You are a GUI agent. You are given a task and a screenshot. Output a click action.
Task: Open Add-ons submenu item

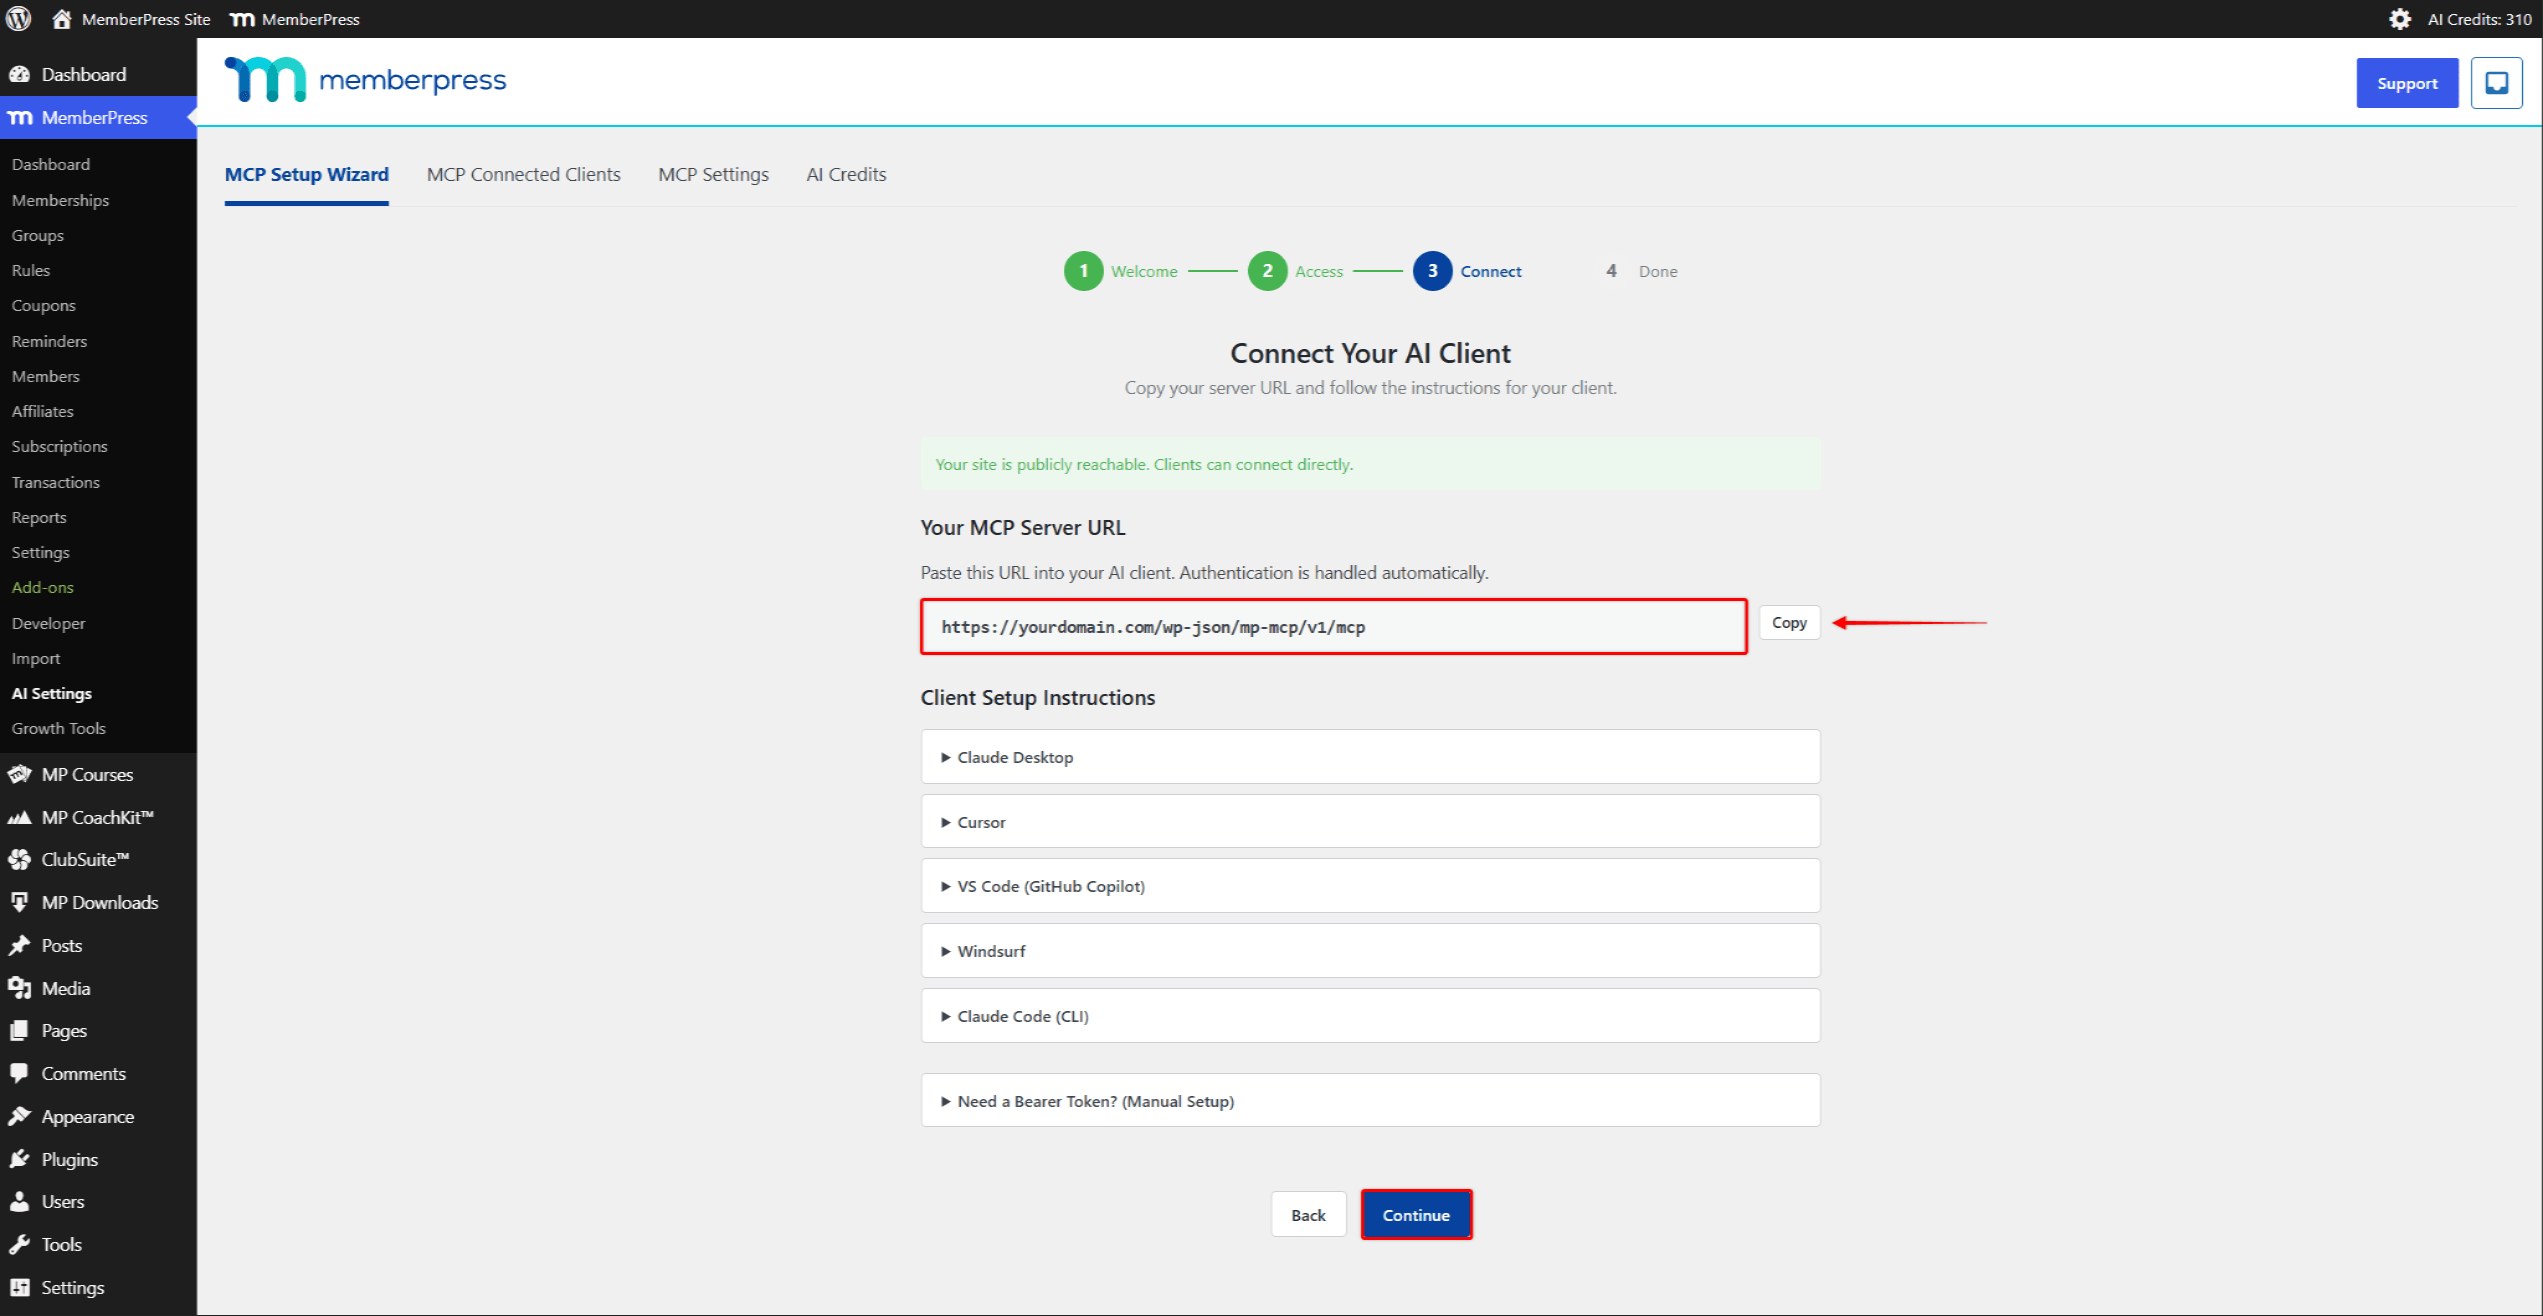point(43,587)
